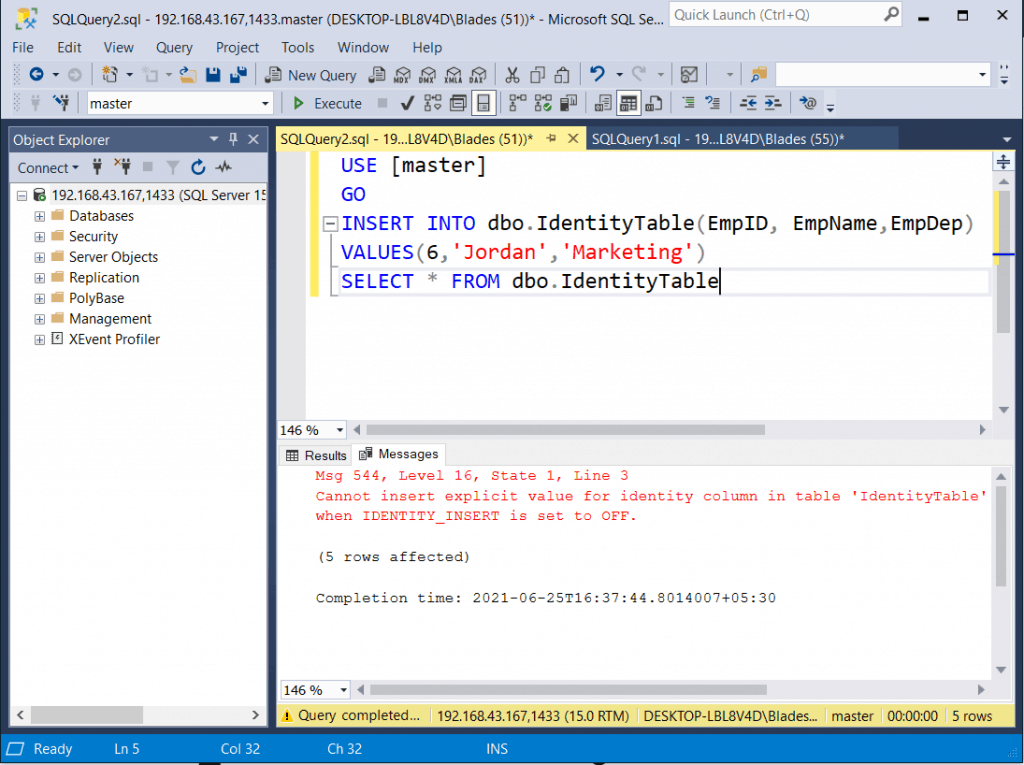The height and width of the screenshot is (765, 1024).
Task: Open the Query menu
Action: tap(174, 47)
